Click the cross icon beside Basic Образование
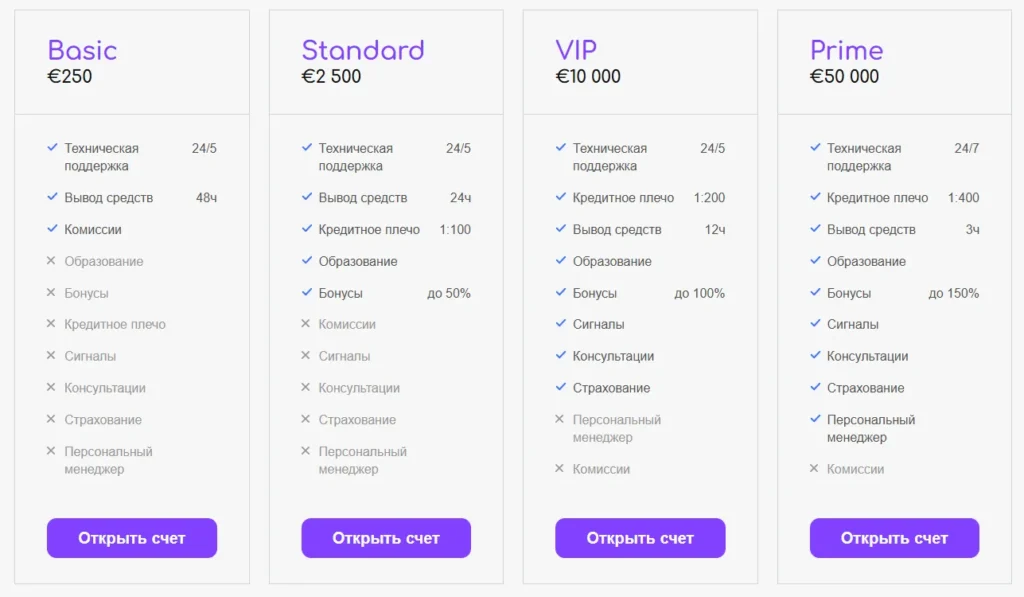This screenshot has height=597, width=1024. pos(51,261)
